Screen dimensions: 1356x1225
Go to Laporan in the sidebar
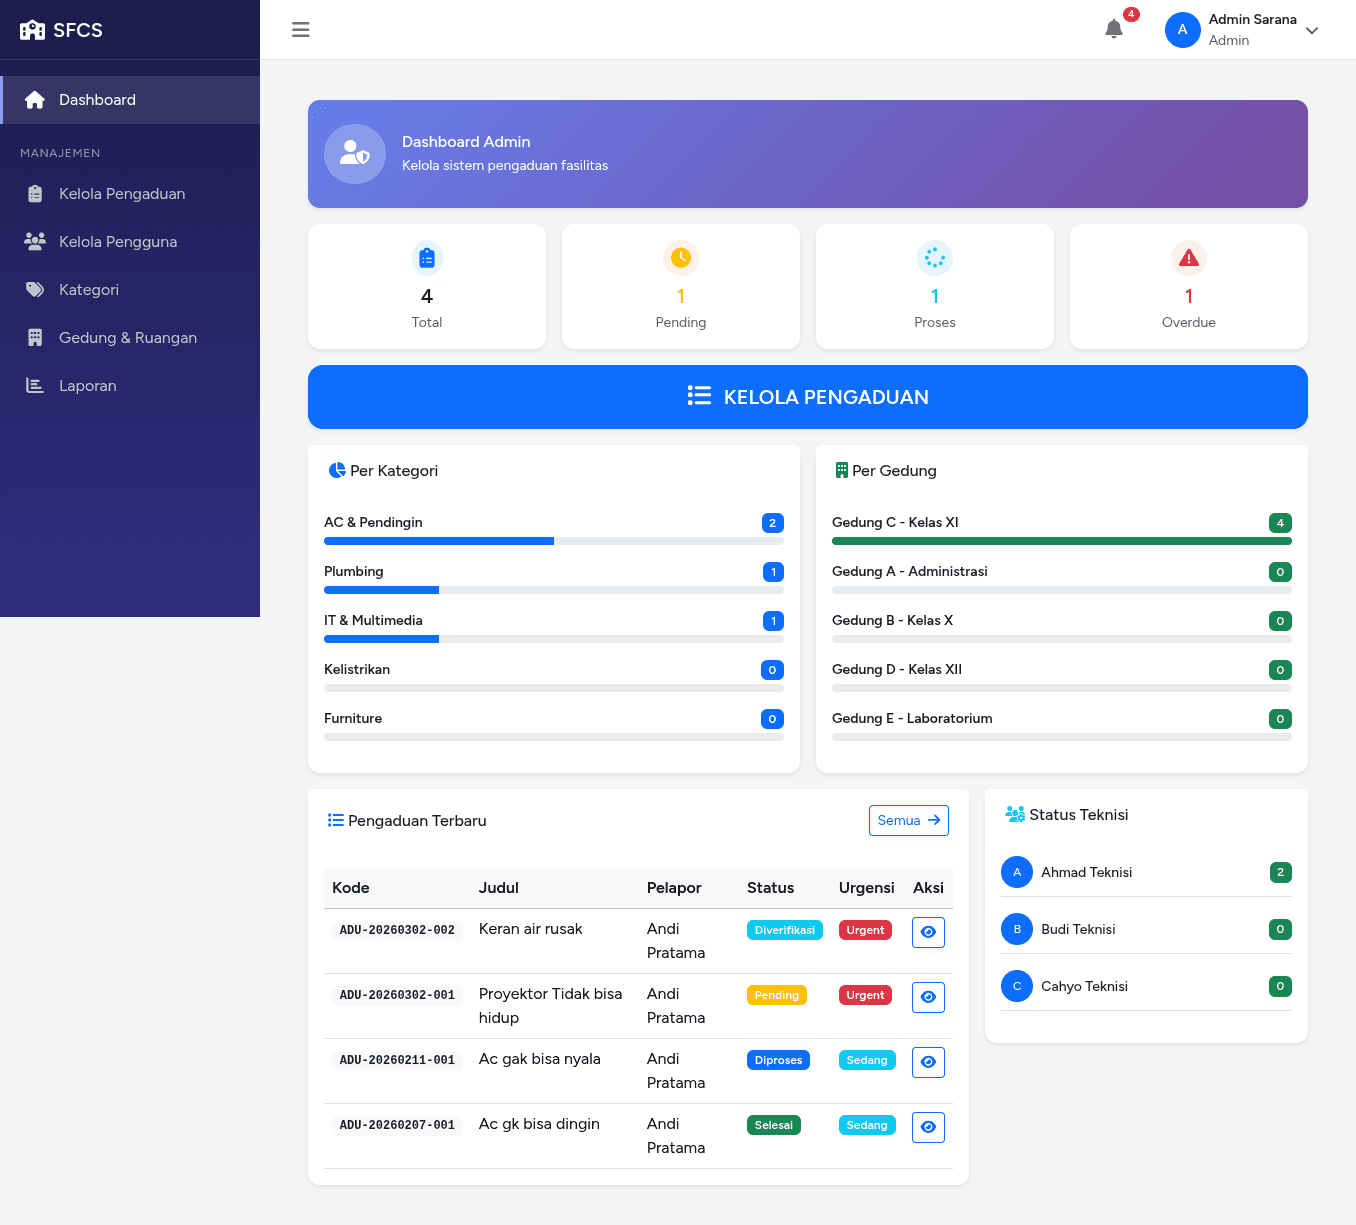pyautogui.click(x=88, y=386)
